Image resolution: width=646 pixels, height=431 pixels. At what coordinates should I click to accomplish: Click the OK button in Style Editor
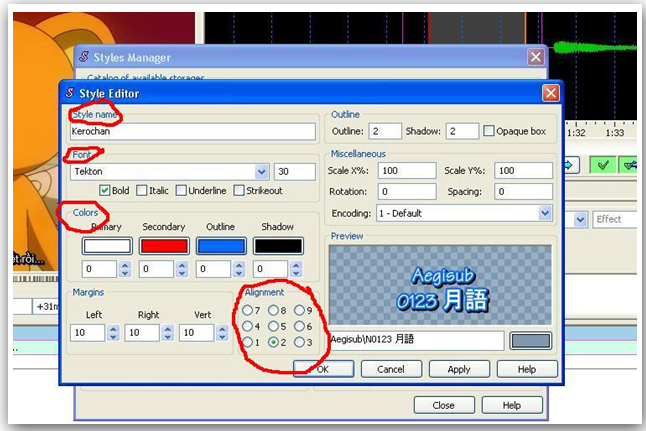(323, 369)
